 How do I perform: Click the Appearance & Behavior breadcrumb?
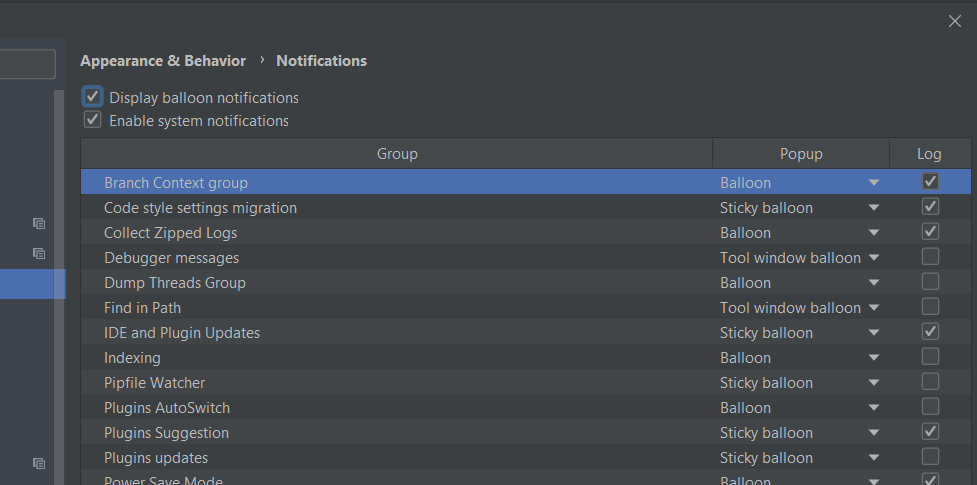click(163, 61)
